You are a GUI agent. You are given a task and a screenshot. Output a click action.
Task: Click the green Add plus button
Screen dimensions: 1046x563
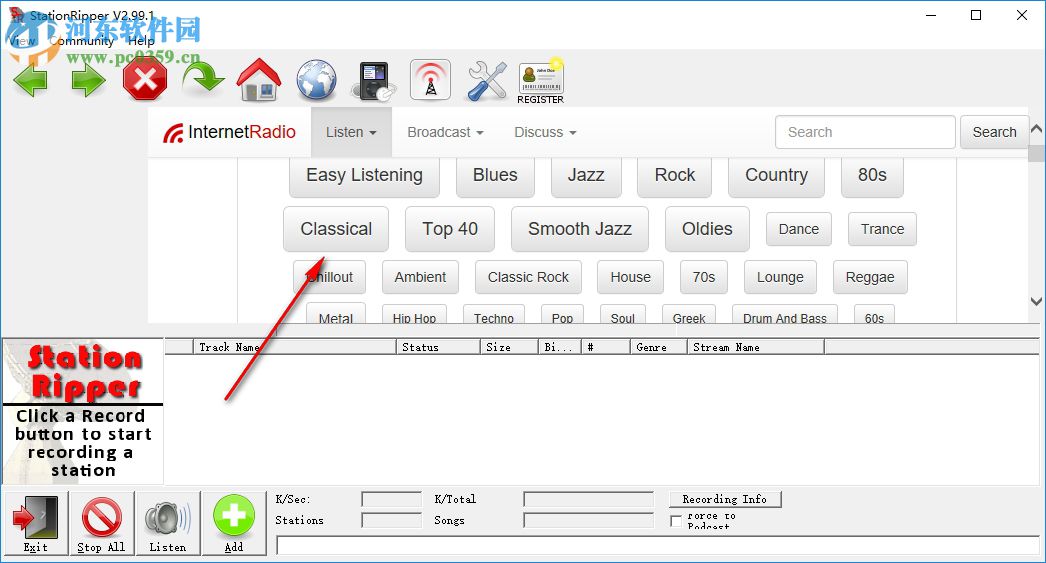(233, 524)
